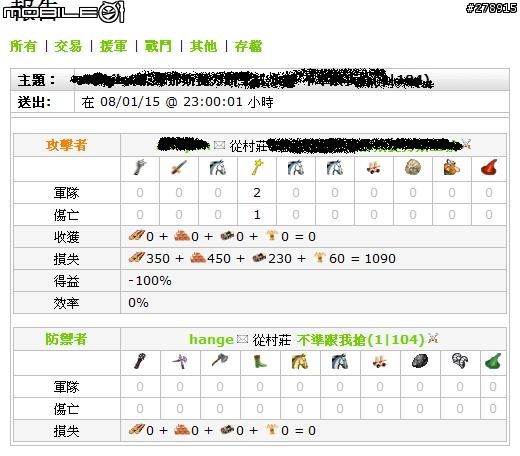Click the attacker 傷亡 value 1
Screen dimensions: 520x456
(257, 215)
